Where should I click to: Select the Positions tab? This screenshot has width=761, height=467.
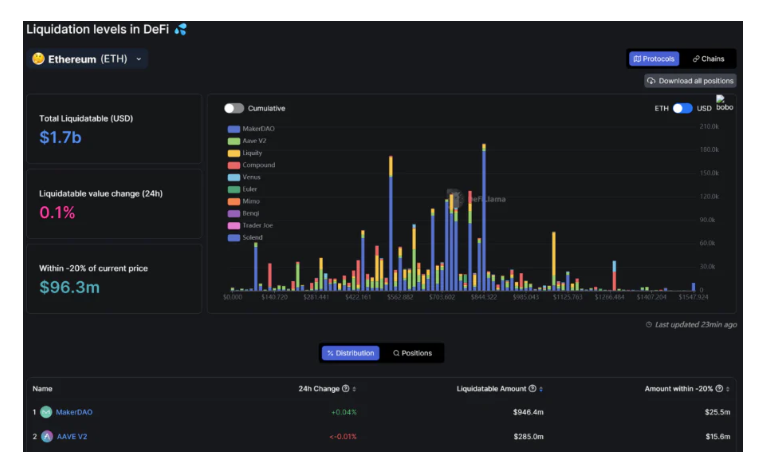coord(412,353)
